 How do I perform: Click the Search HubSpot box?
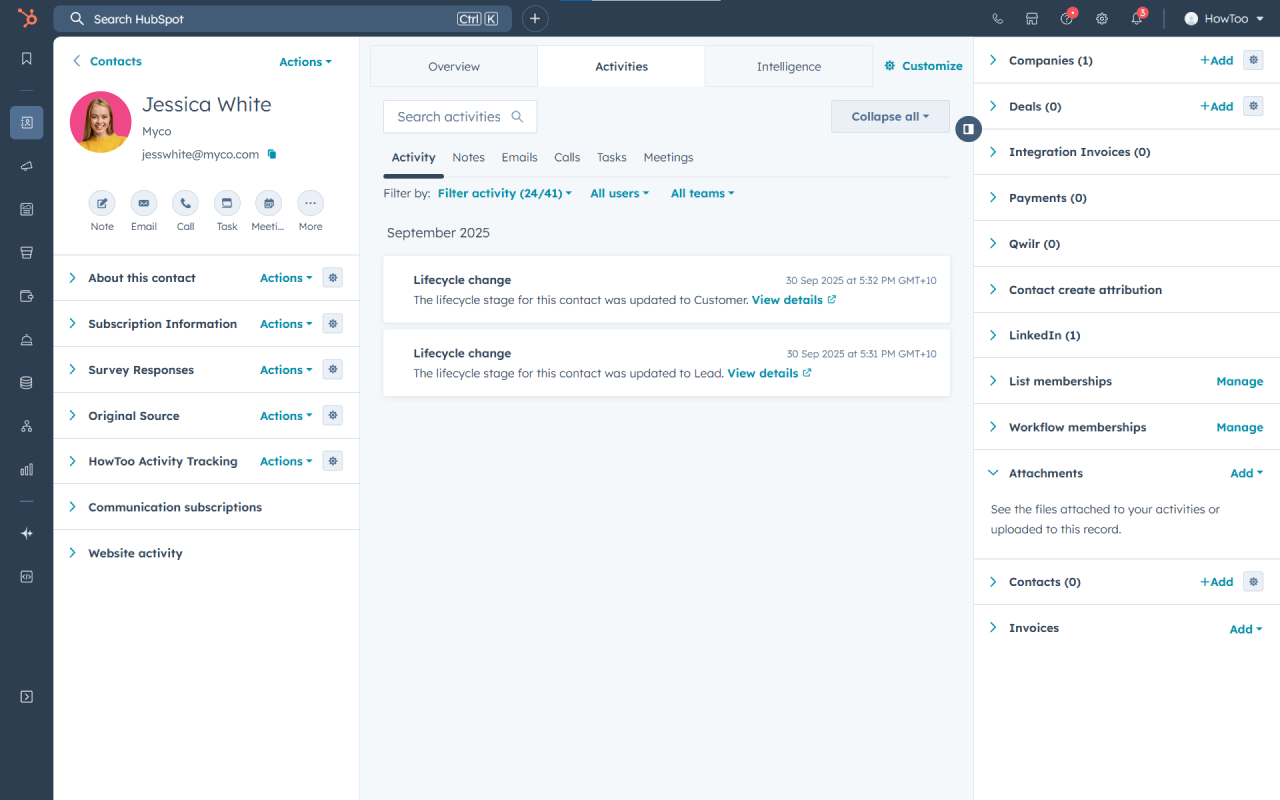click(x=283, y=19)
